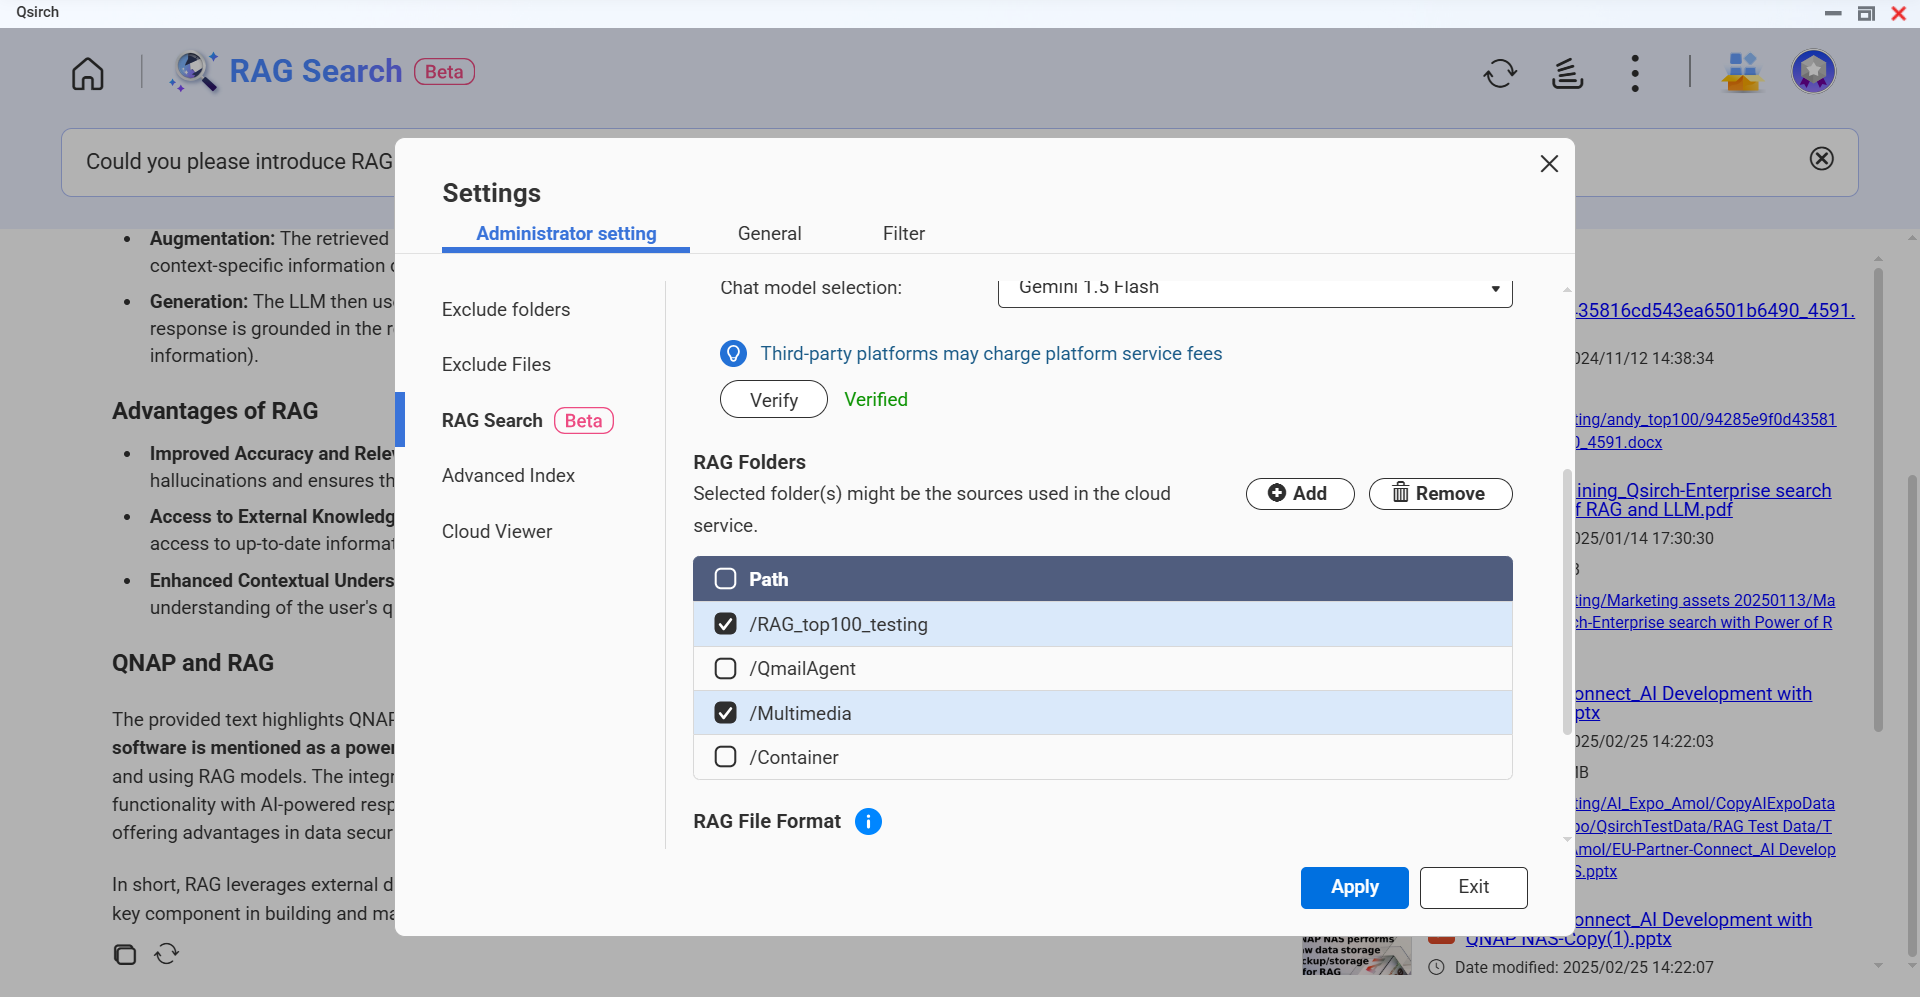Select Advanced Index in sidebar
Image resolution: width=1920 pixels, height=997 pixels.
(508, 476)
